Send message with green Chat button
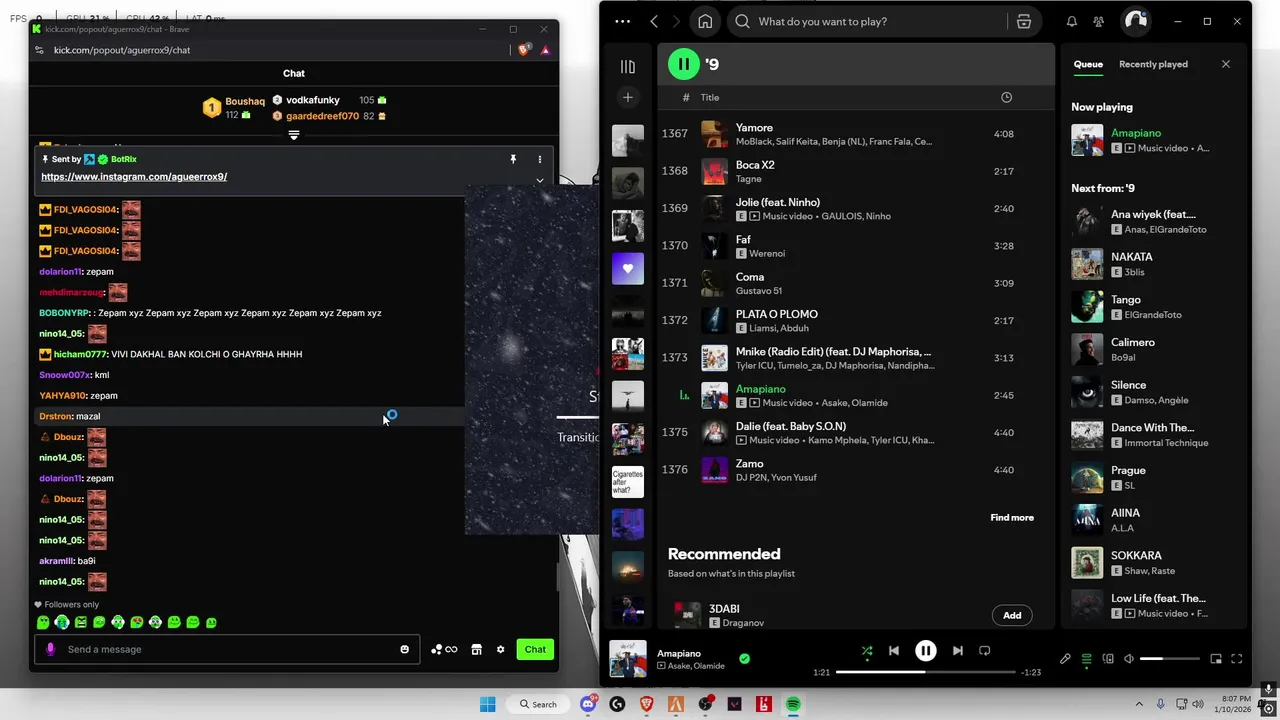This screenshot has width=1280, height=720. coord(535,649)
